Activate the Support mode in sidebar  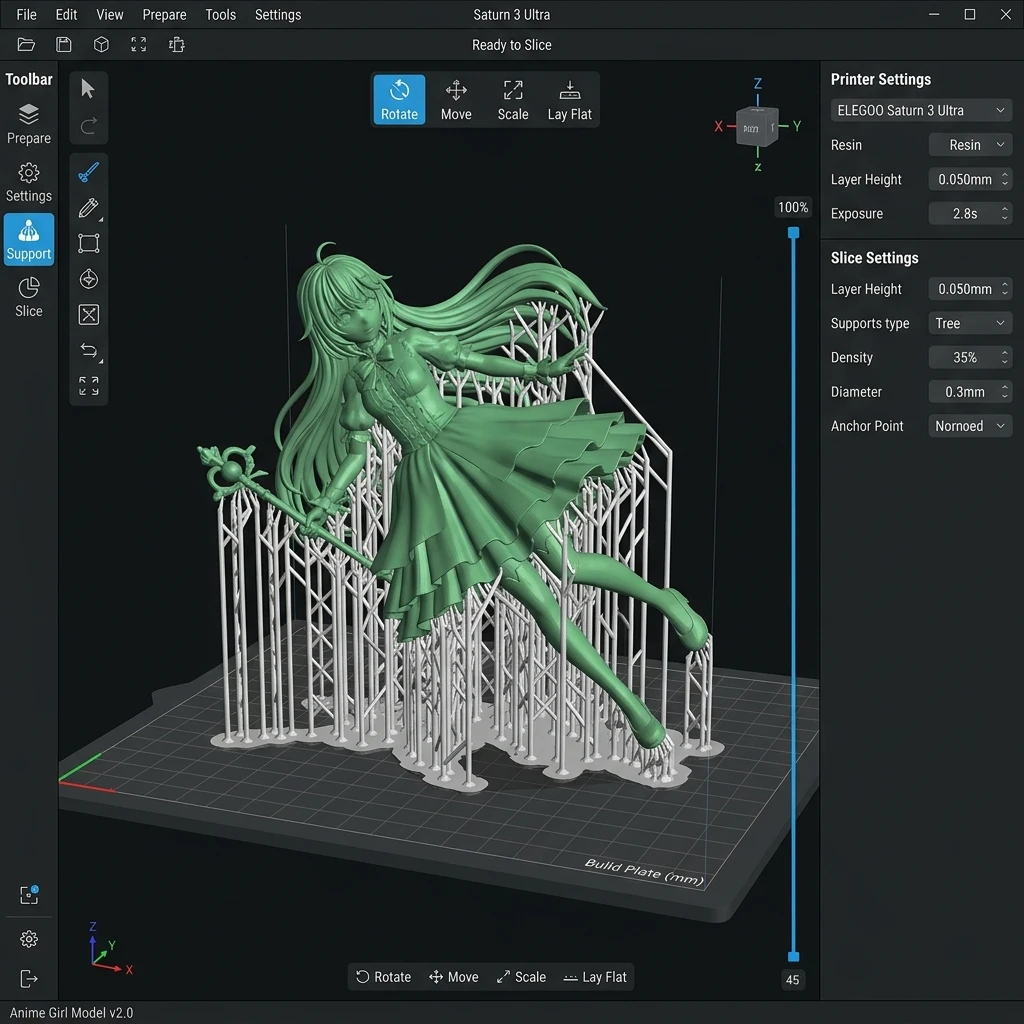[x=29, y=240]
